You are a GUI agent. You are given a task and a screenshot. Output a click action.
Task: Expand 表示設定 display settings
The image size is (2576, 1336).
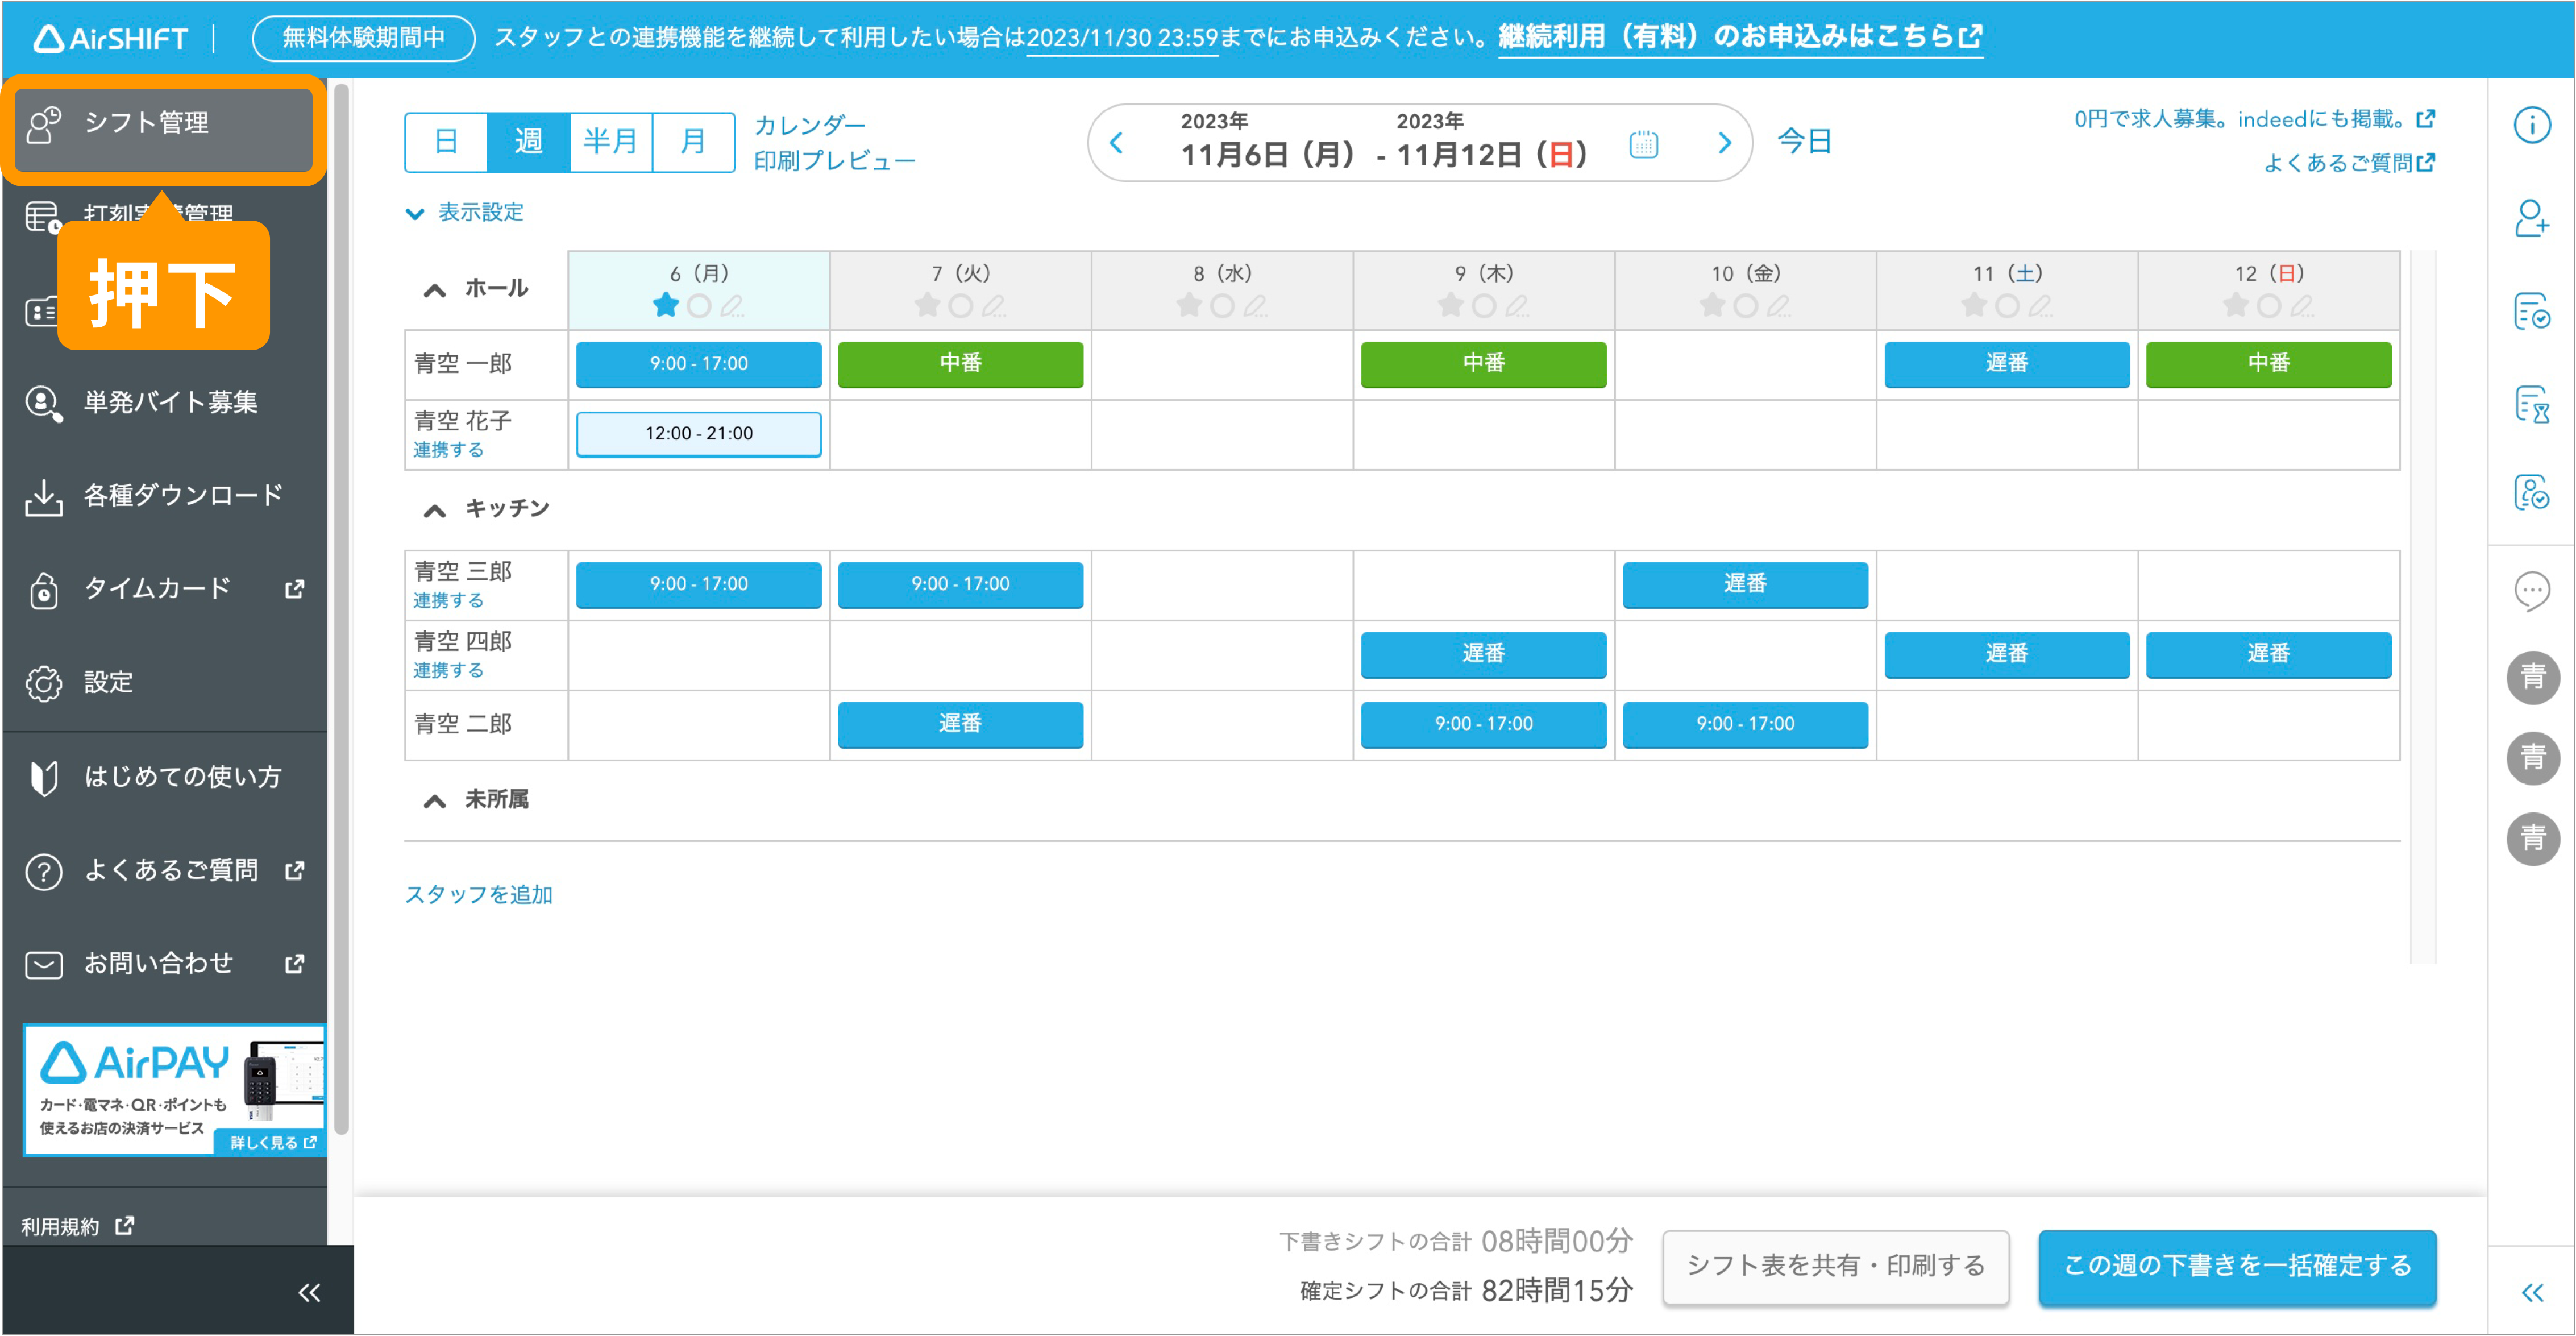click(x=465, y=213)
